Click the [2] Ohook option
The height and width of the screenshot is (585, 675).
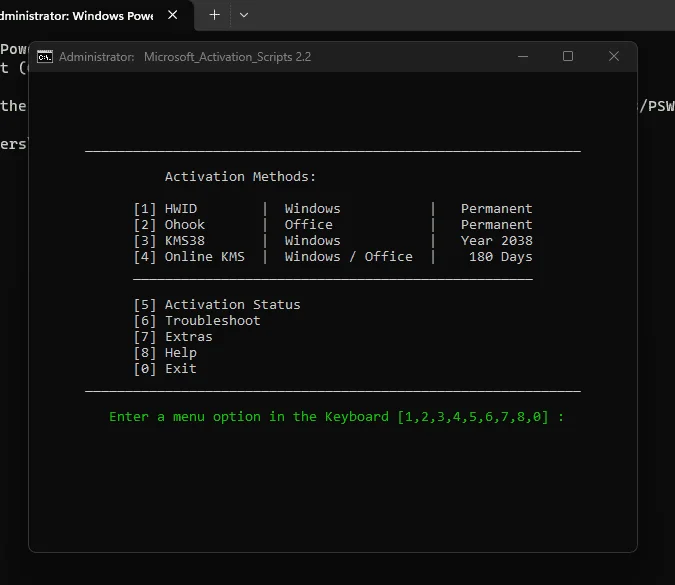pyautogui.click(x=169, y=225)
